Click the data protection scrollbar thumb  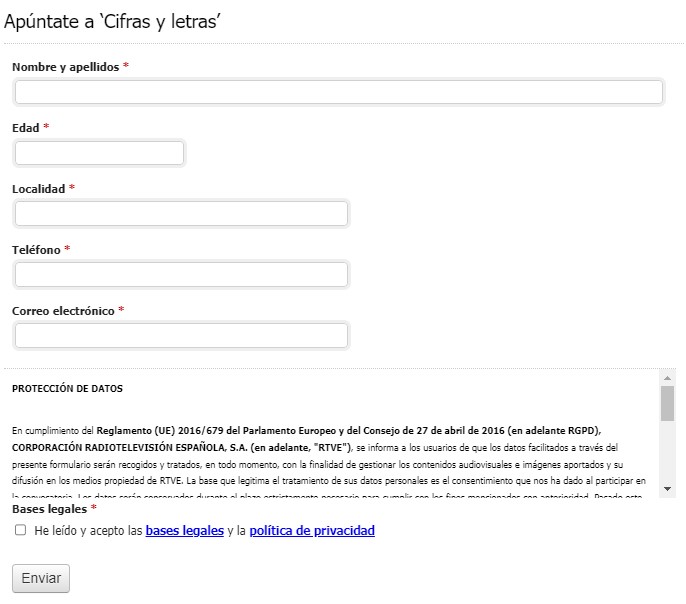pyautogui.click(x=667, y=402)
